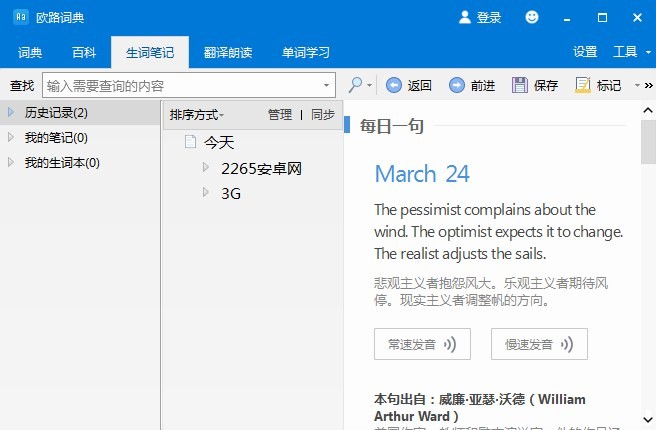The height and width of the screenshot is (430, 656).
Task: Click the right panel vertical scrollbar thumb
Action: click(648, 143)
